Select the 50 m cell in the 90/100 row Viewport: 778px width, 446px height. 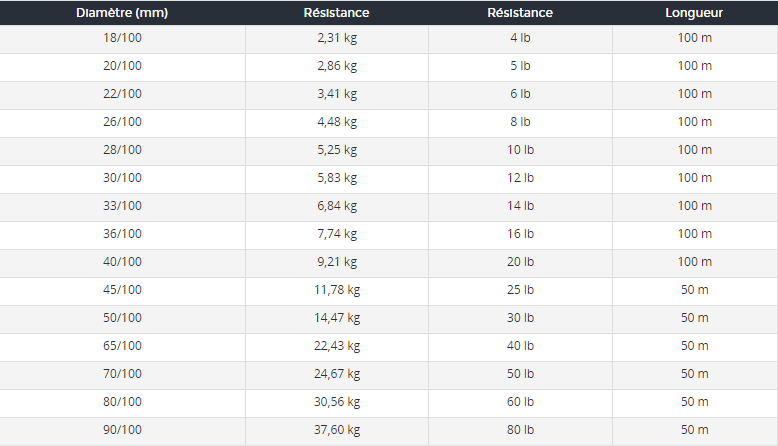pyautogui.click(x=695, y=431)
